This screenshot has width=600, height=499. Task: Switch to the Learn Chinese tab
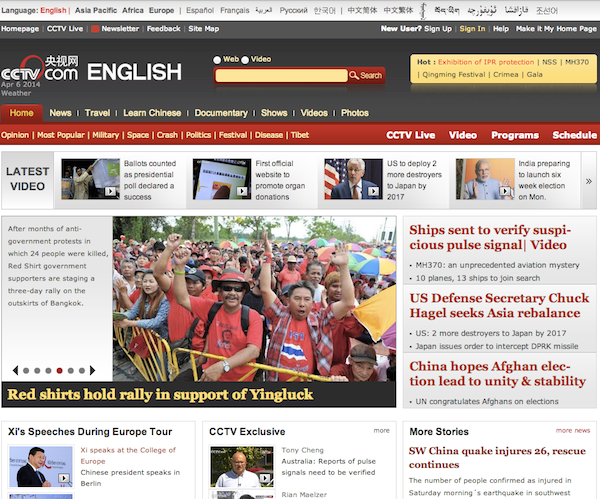click(x=152, y=113)
